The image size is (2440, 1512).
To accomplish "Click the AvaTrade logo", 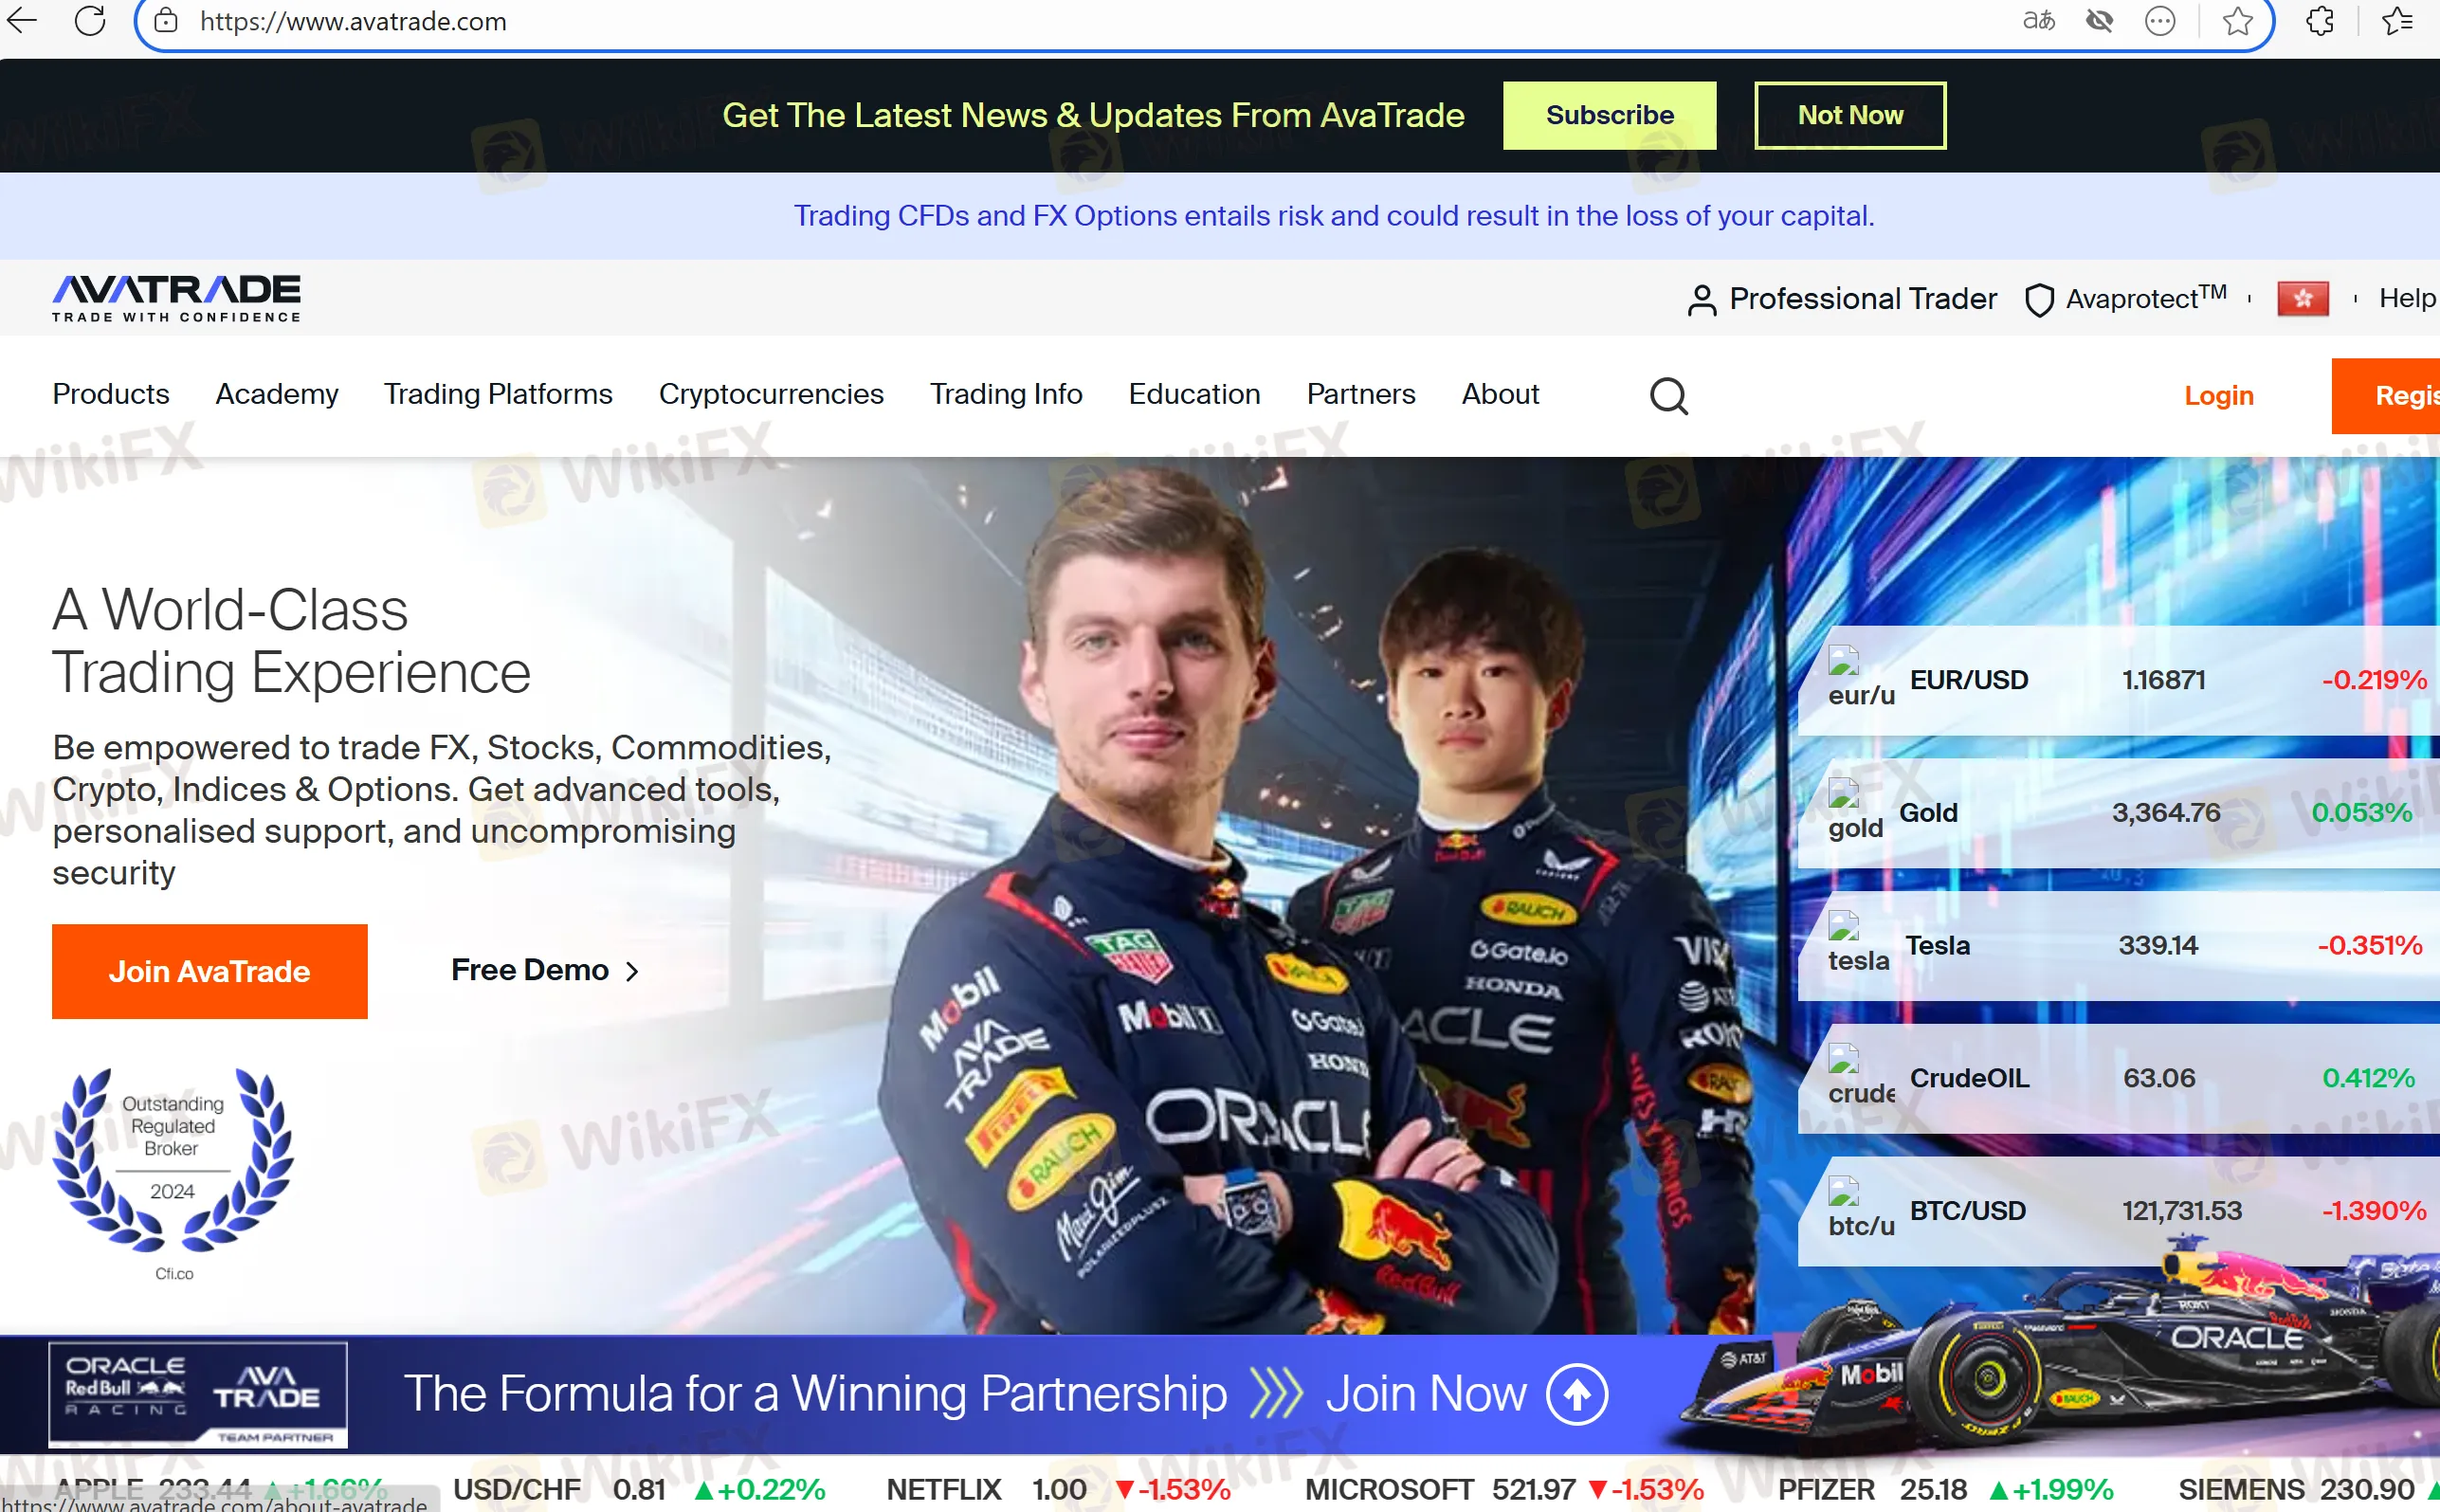I will click(x=176, y=298).
